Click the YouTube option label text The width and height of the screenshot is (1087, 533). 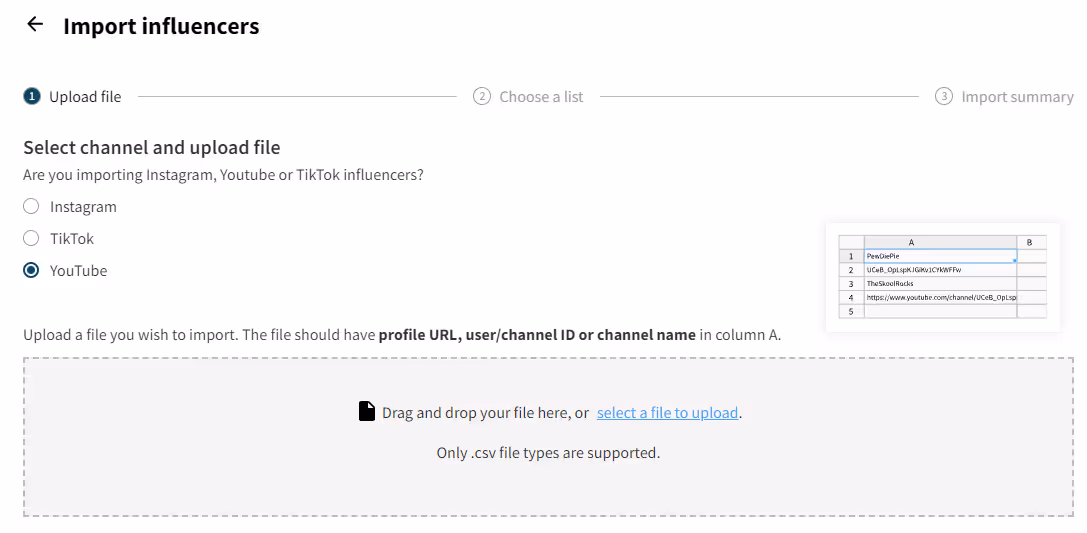tap(78, 270)
